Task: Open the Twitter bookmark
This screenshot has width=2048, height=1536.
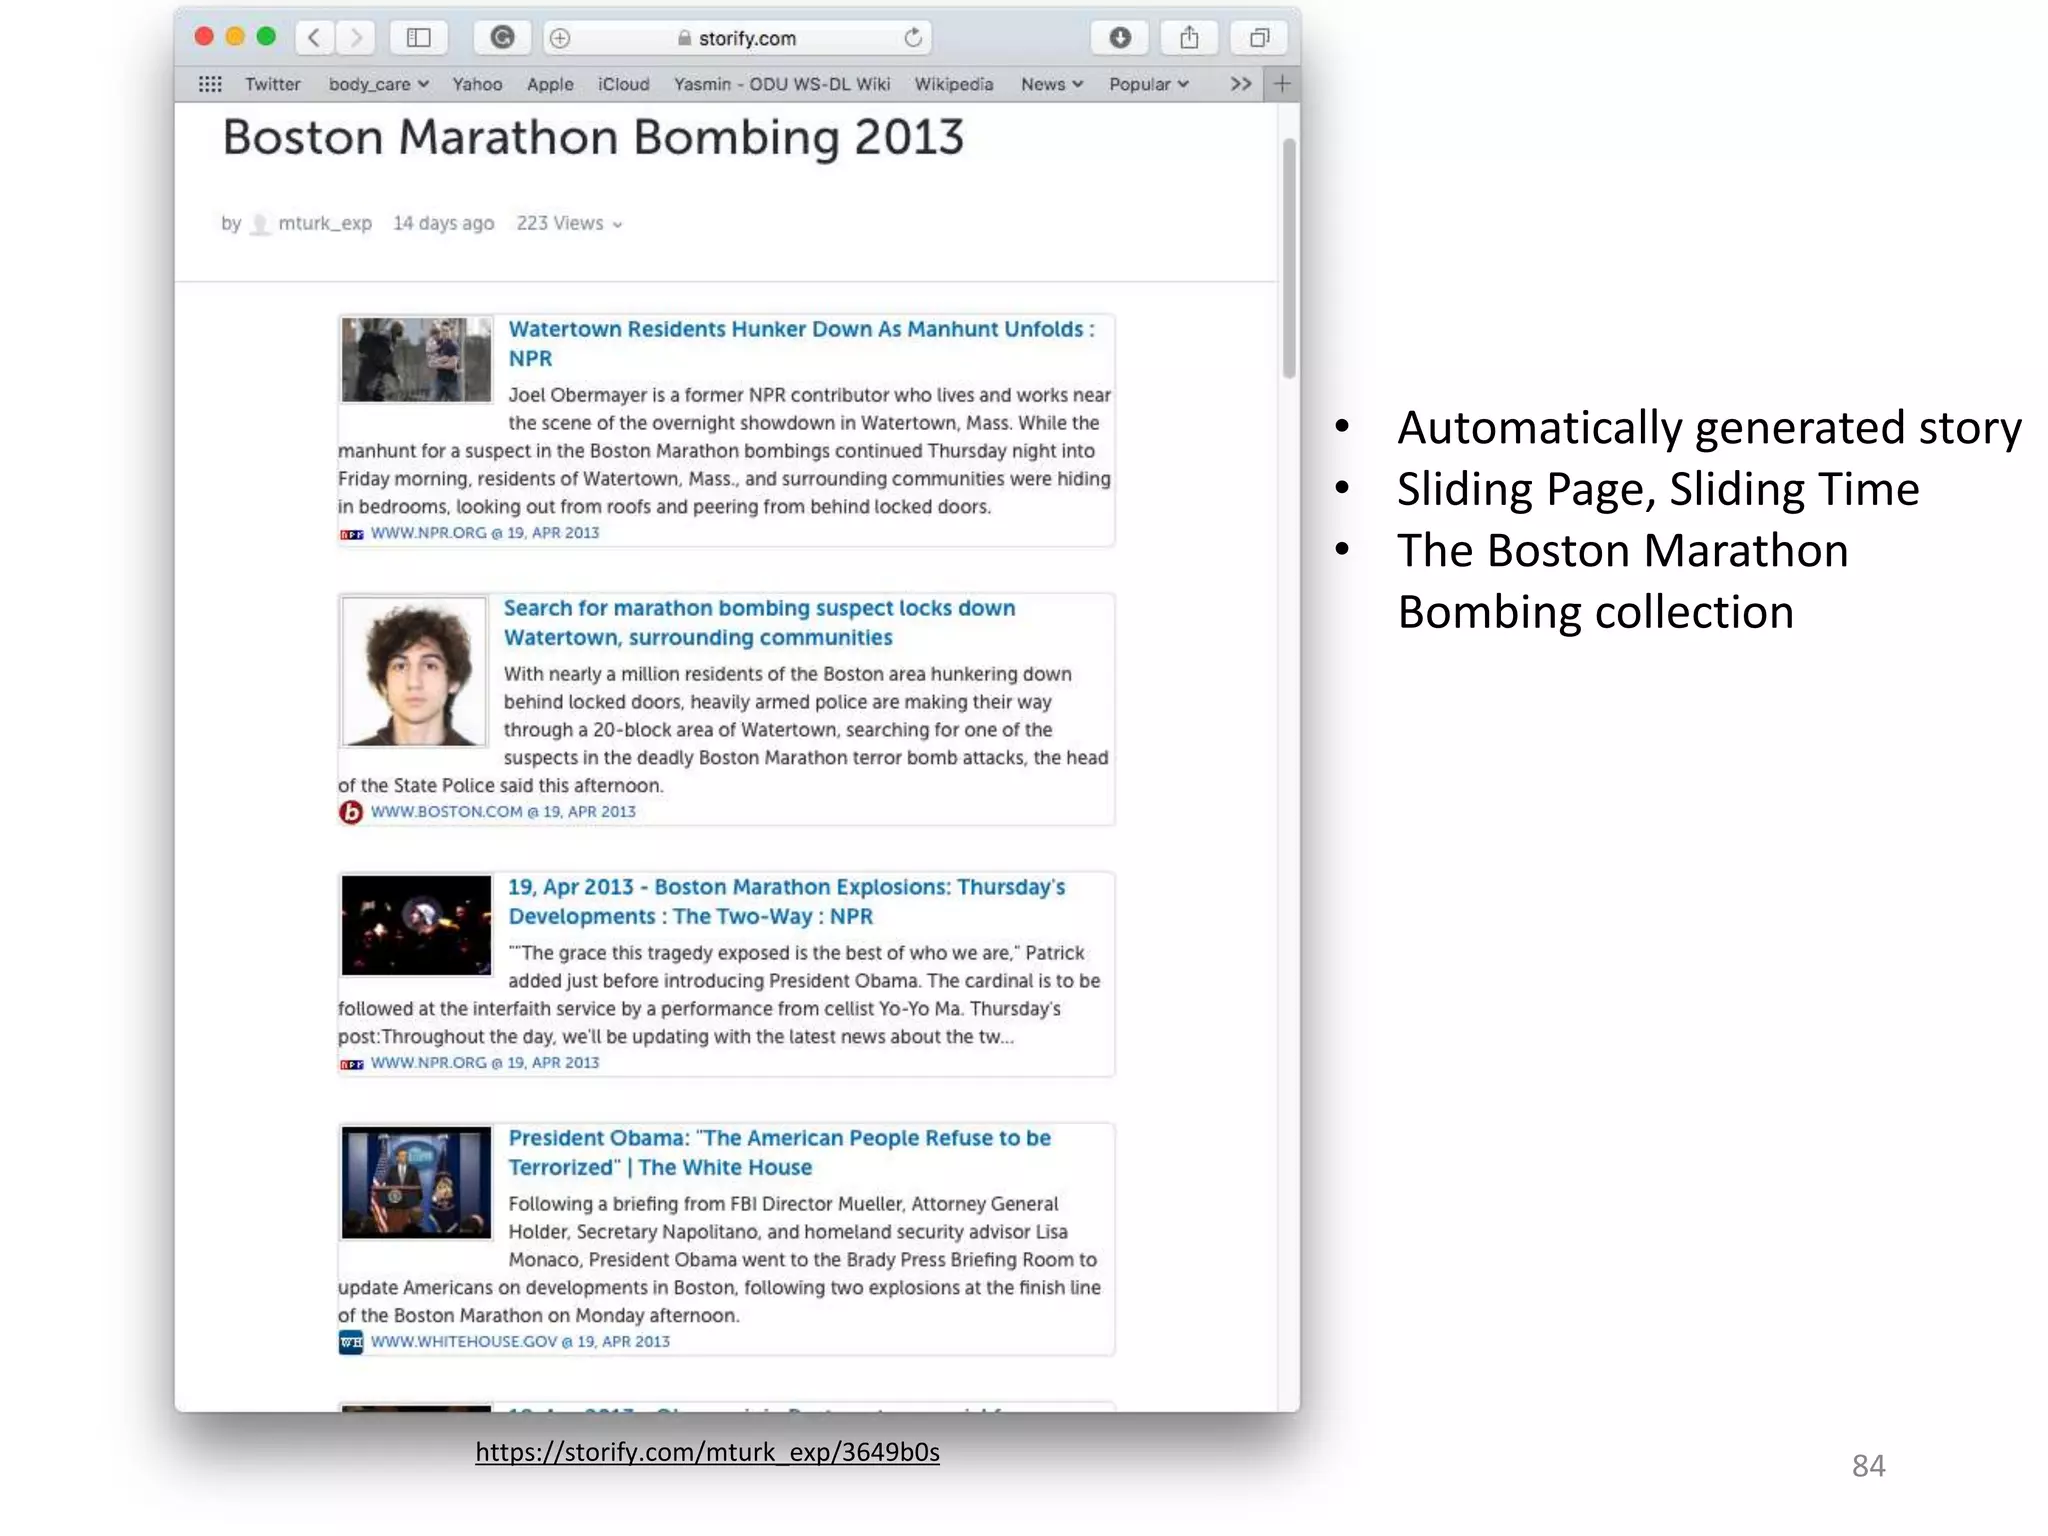Action: pos(273,84)
